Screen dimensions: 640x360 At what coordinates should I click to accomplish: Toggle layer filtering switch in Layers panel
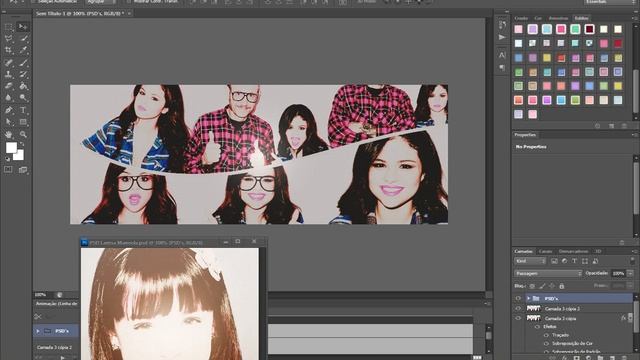click(633, 260)
